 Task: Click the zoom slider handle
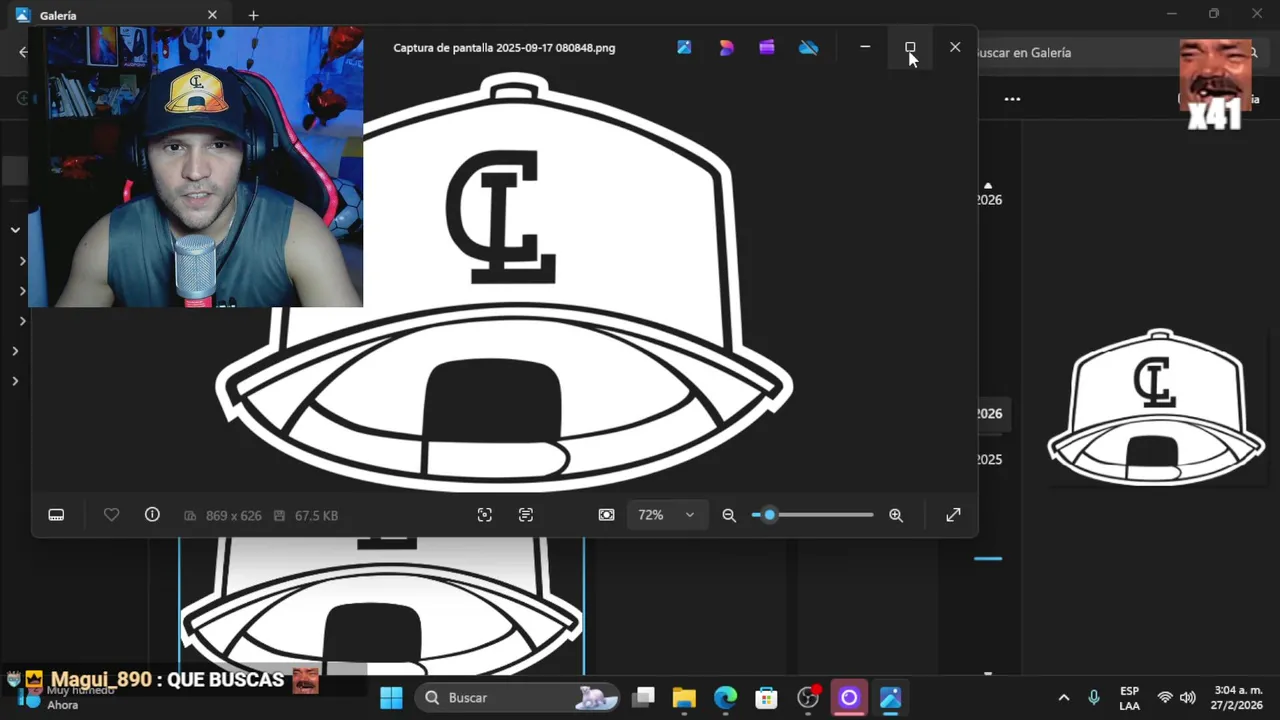[x=769, y=515]
